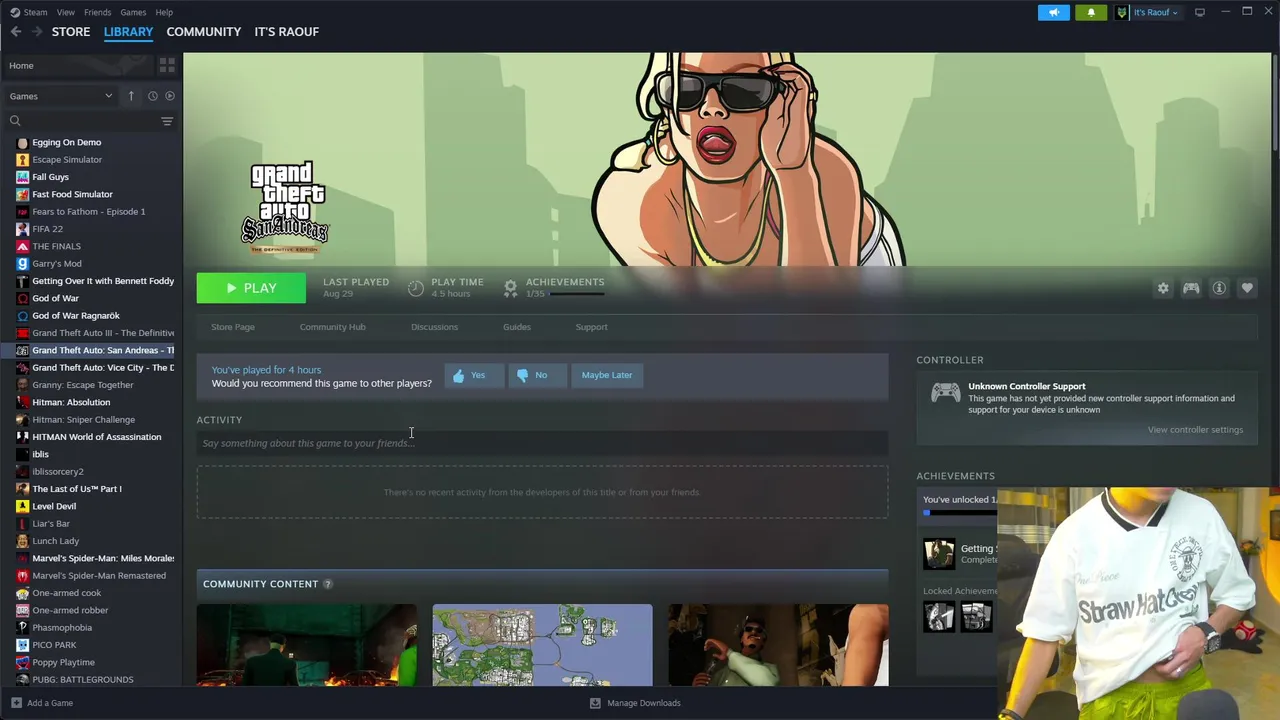The image size is (1280, 720).
Task: Open the San Andreas map community thumbnail
Action: 542,645
